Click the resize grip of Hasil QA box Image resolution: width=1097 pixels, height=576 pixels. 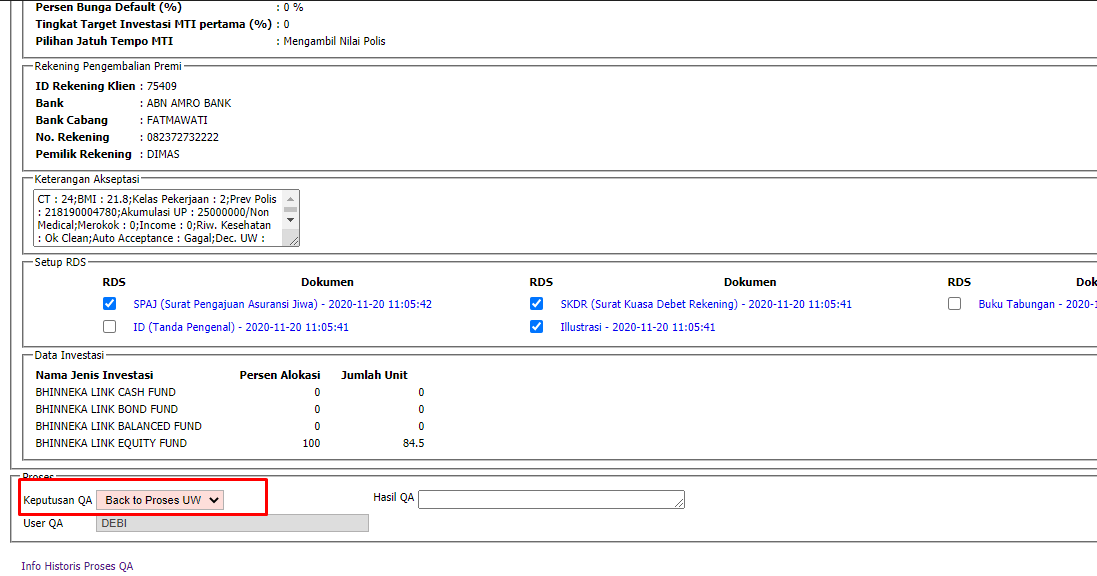click(680, 504)
